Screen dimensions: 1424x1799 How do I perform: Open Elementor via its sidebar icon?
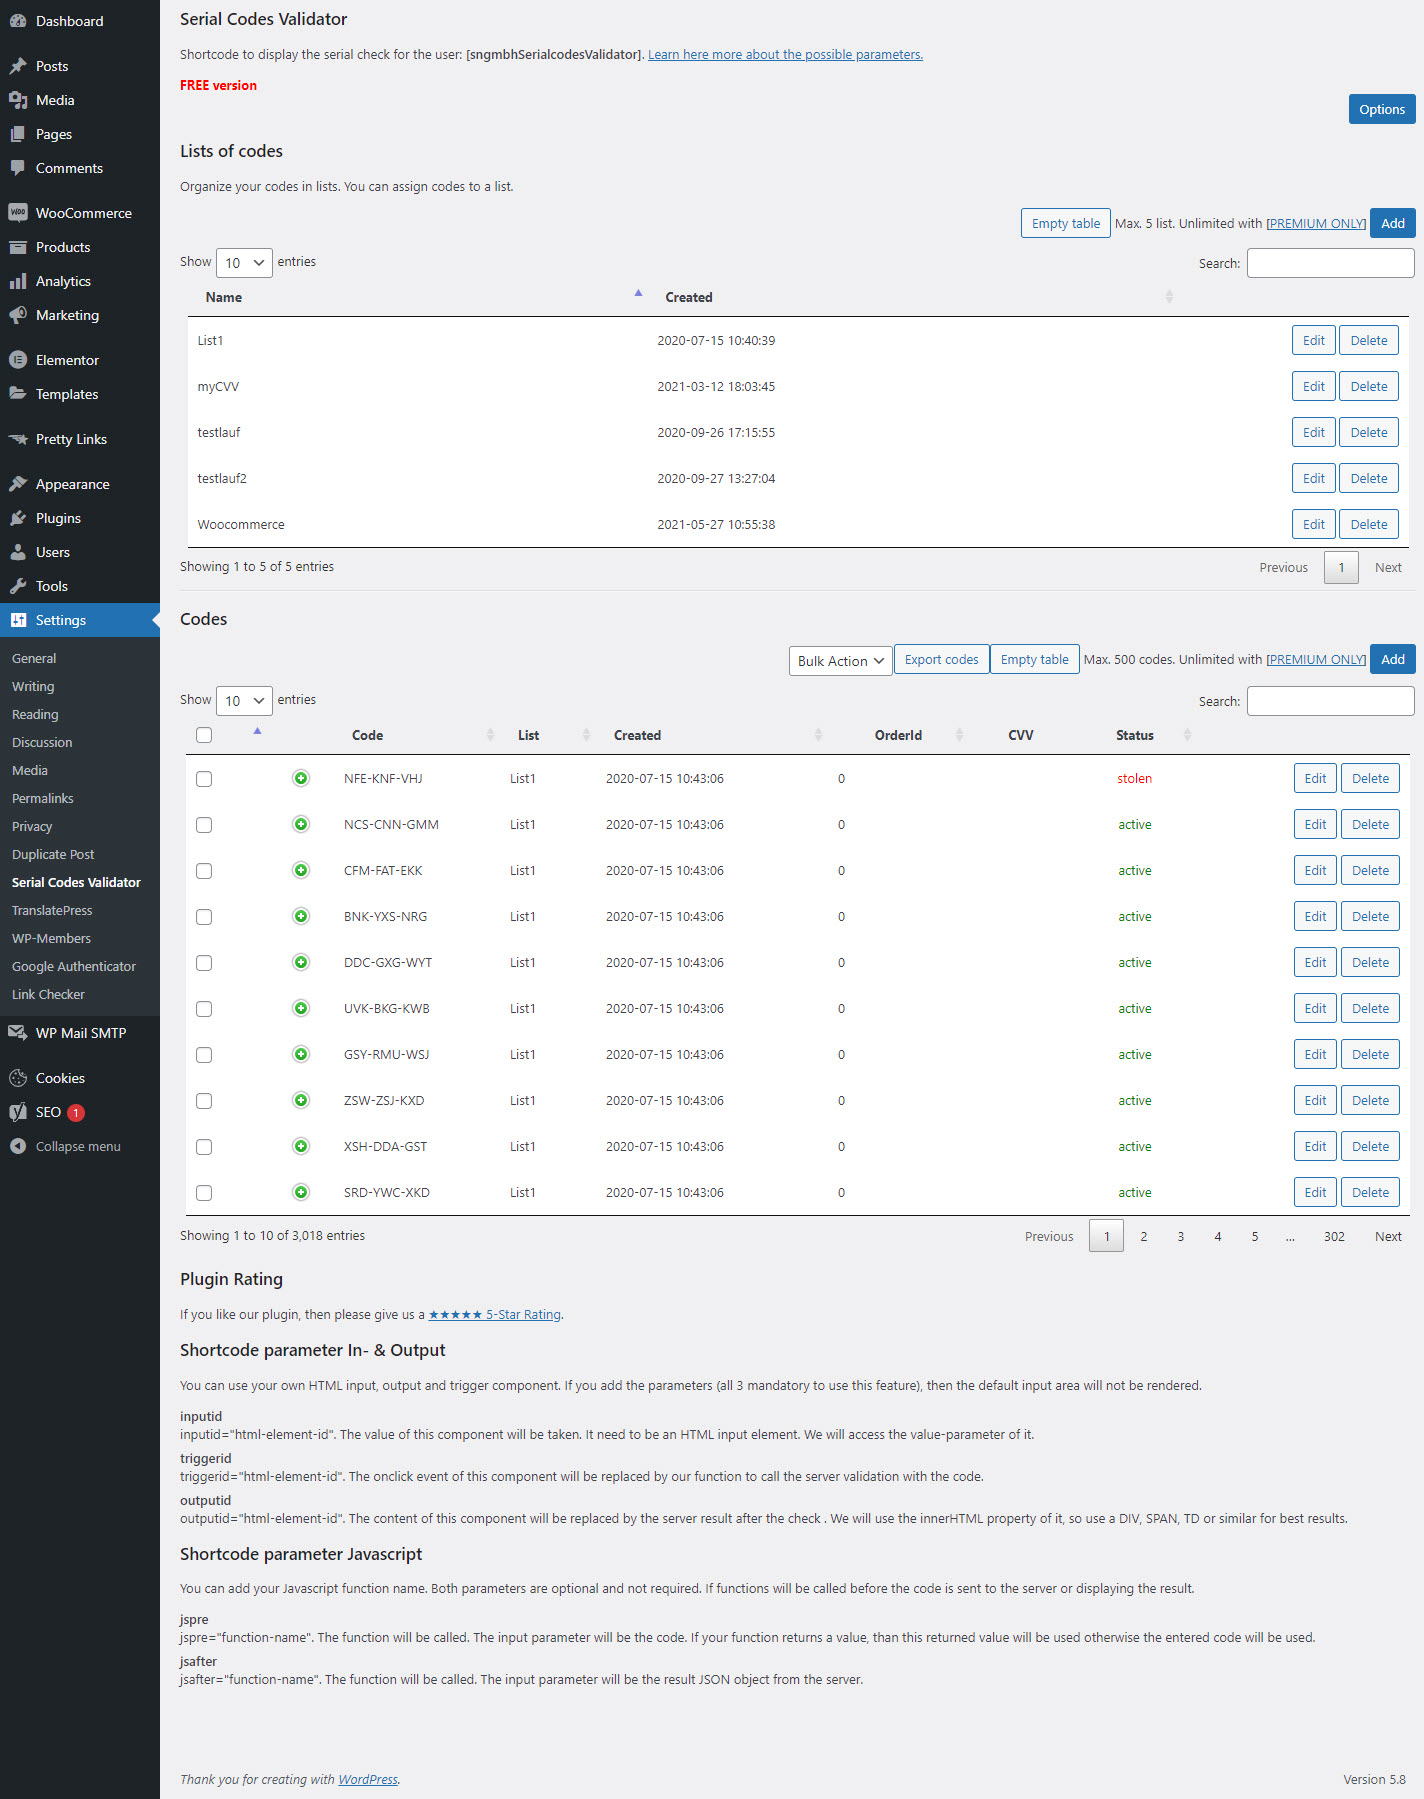tap(18, 360)
